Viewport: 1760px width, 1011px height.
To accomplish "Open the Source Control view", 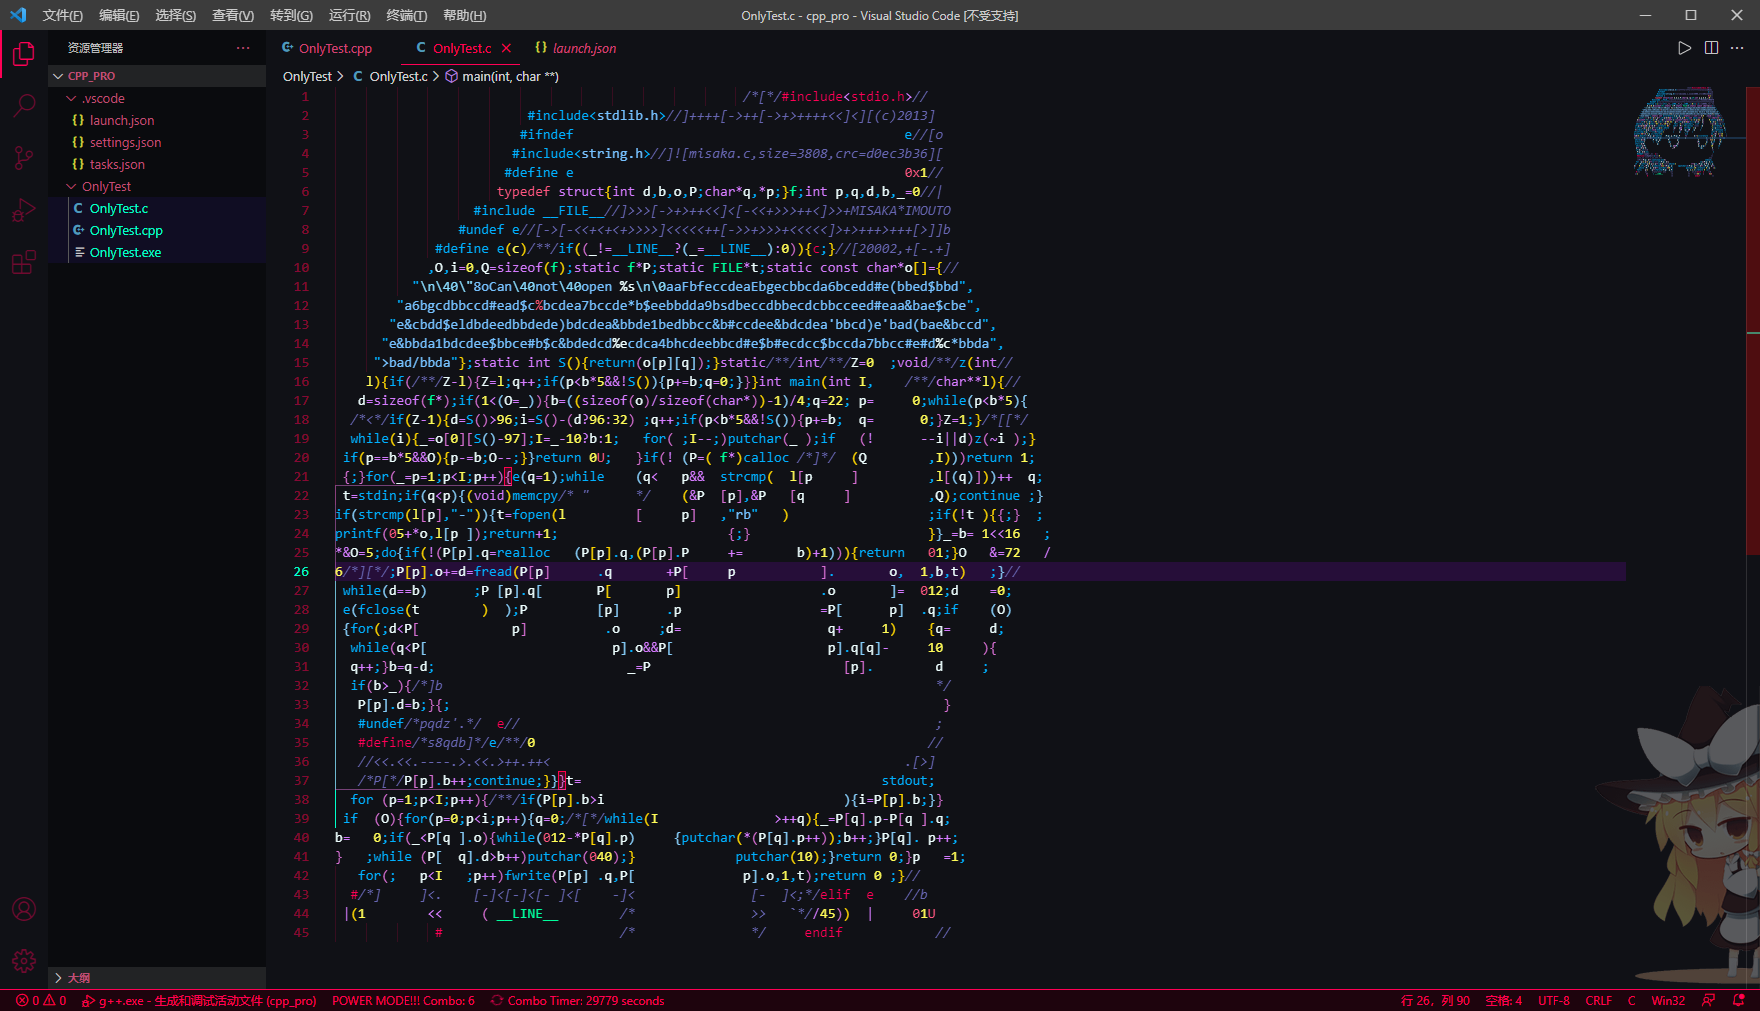I will point(24,158).
